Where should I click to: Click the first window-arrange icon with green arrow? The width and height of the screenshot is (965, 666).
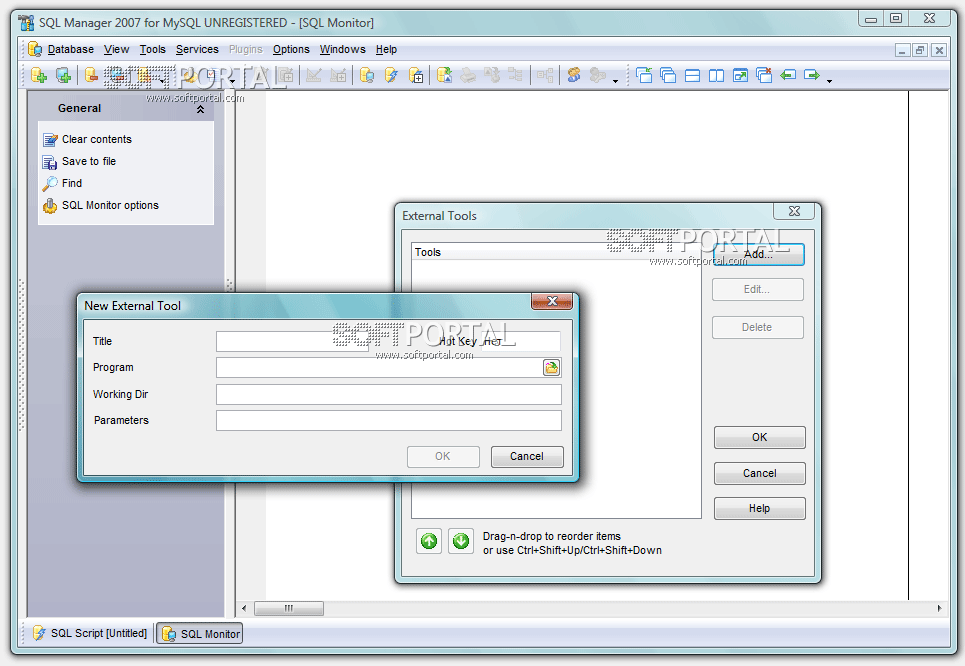pyautogui.click(x=644, y=75)
